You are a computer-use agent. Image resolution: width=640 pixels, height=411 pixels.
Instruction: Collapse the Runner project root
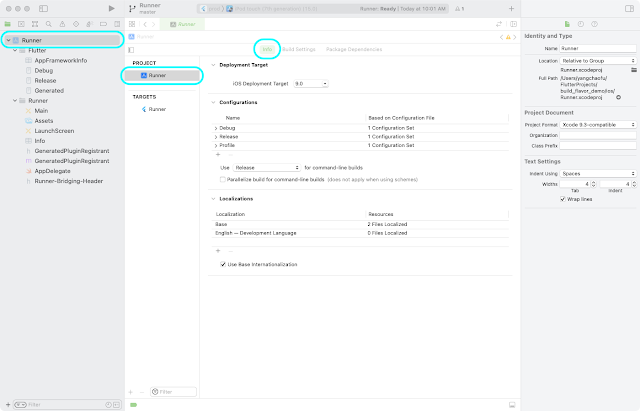[9, 40]
